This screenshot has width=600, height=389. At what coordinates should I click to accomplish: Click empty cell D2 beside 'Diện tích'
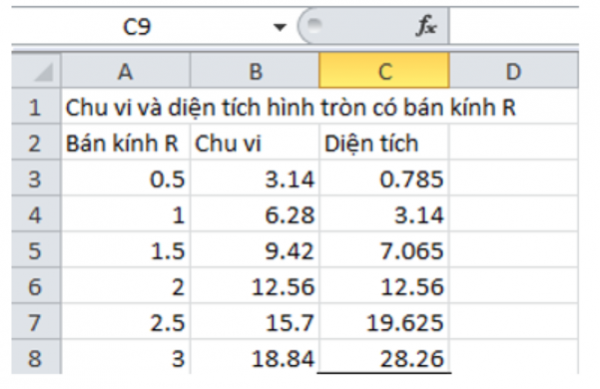tap(514, 142)
